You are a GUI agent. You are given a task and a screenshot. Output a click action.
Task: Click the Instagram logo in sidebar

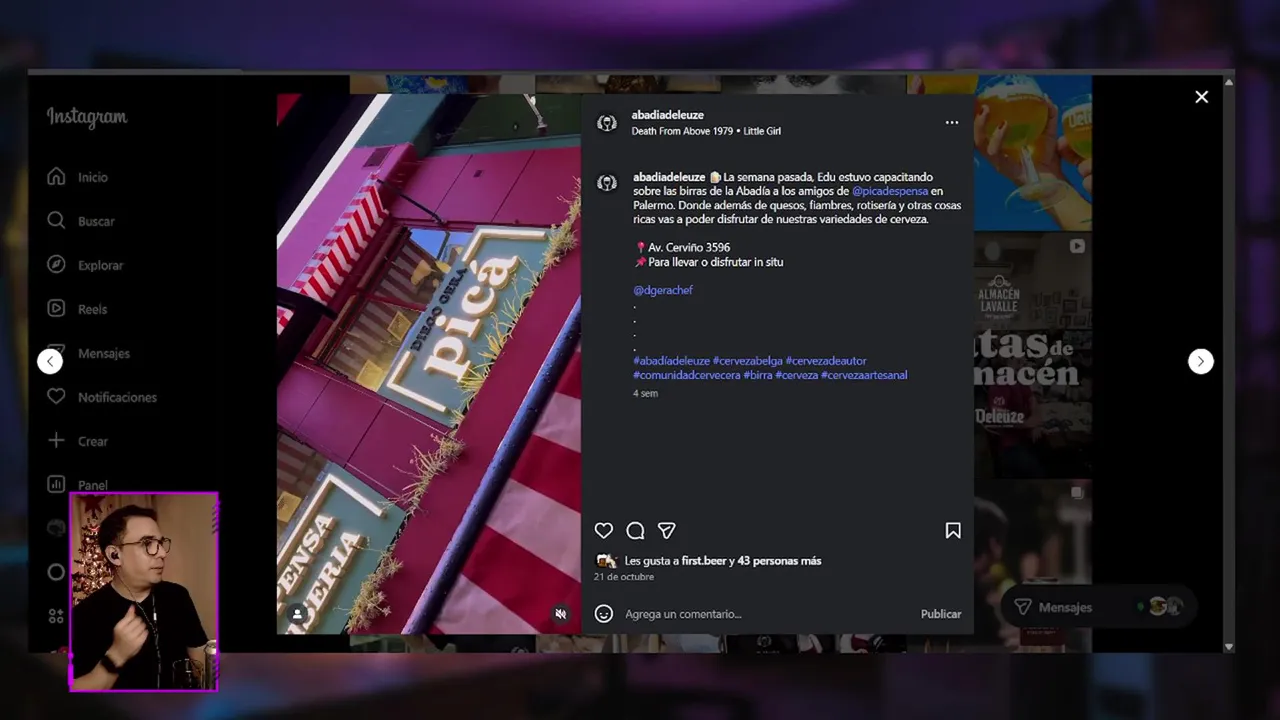point(87,118)
